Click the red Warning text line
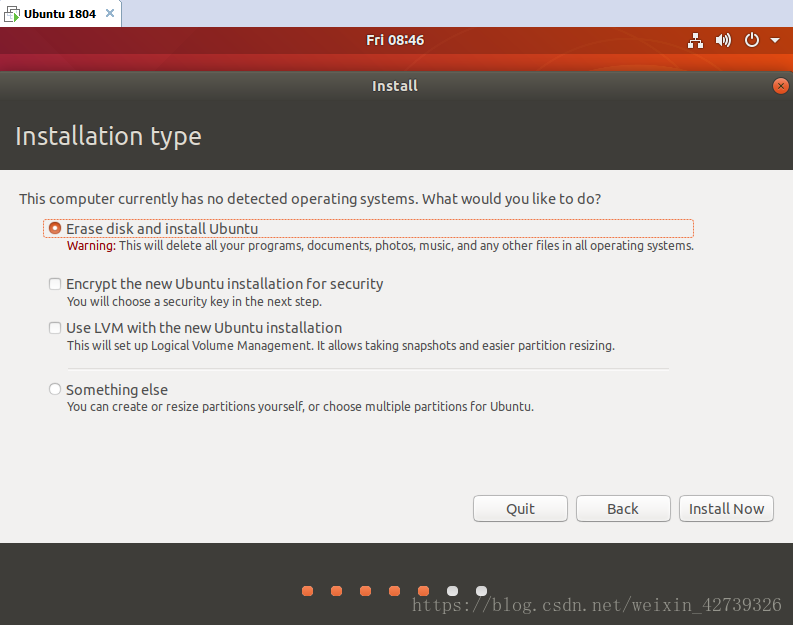 click(x=380, y=246)
